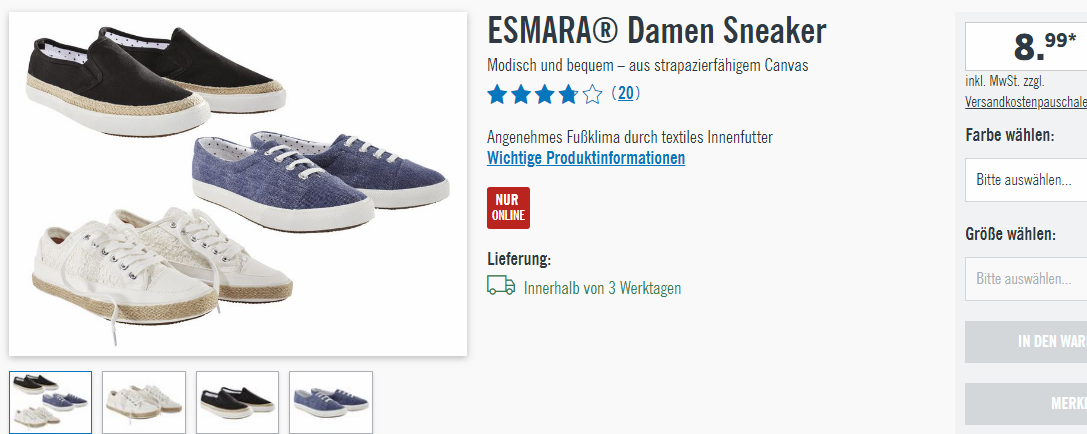Open Wichtige Produktinformationen link
Screen dimensions: 1087x434
pyautogui.click(x=586, y=157)
